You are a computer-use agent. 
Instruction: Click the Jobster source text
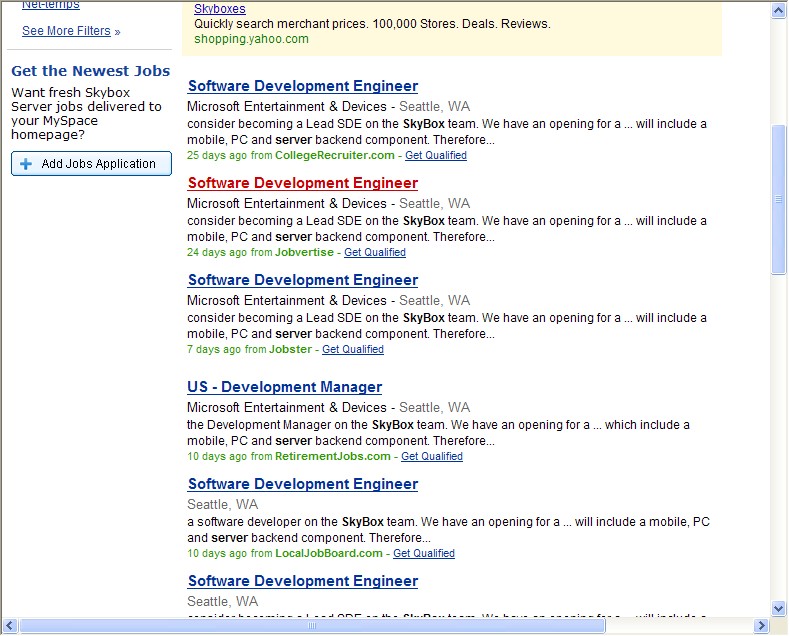point(290,350)
